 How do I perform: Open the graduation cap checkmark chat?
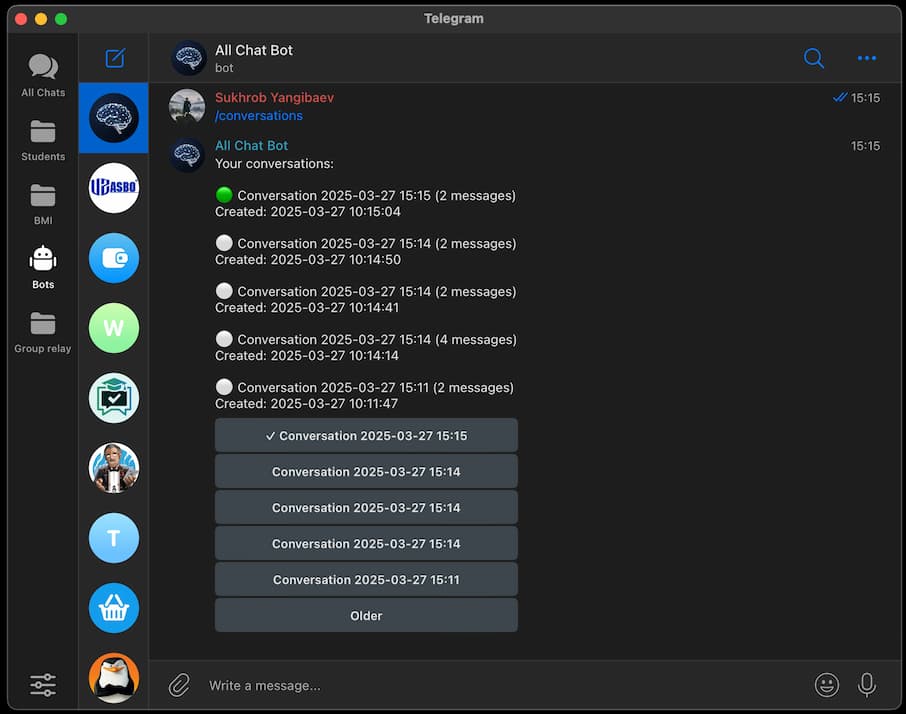click(113, 397)
